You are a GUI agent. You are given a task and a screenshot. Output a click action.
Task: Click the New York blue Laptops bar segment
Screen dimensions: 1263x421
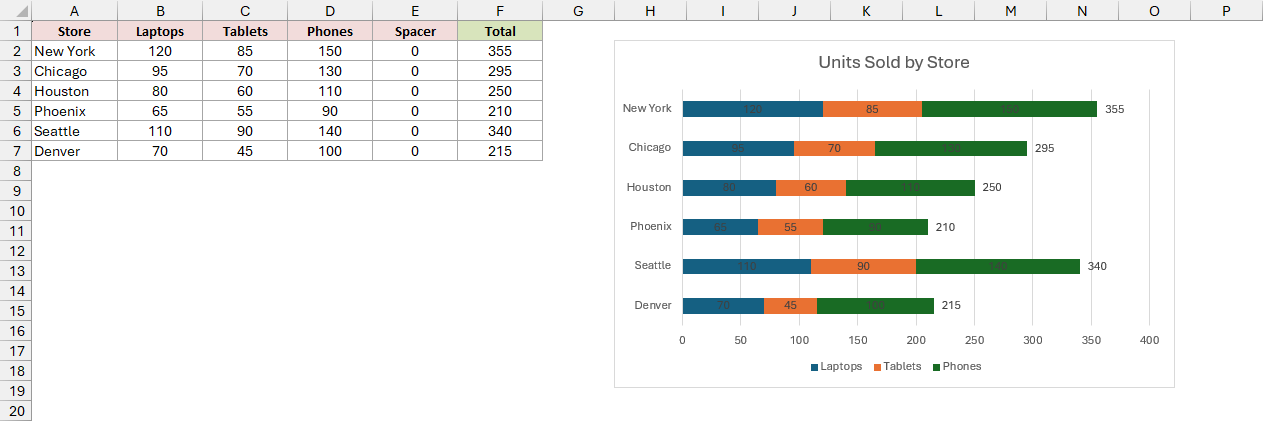[x=752, y=109]
